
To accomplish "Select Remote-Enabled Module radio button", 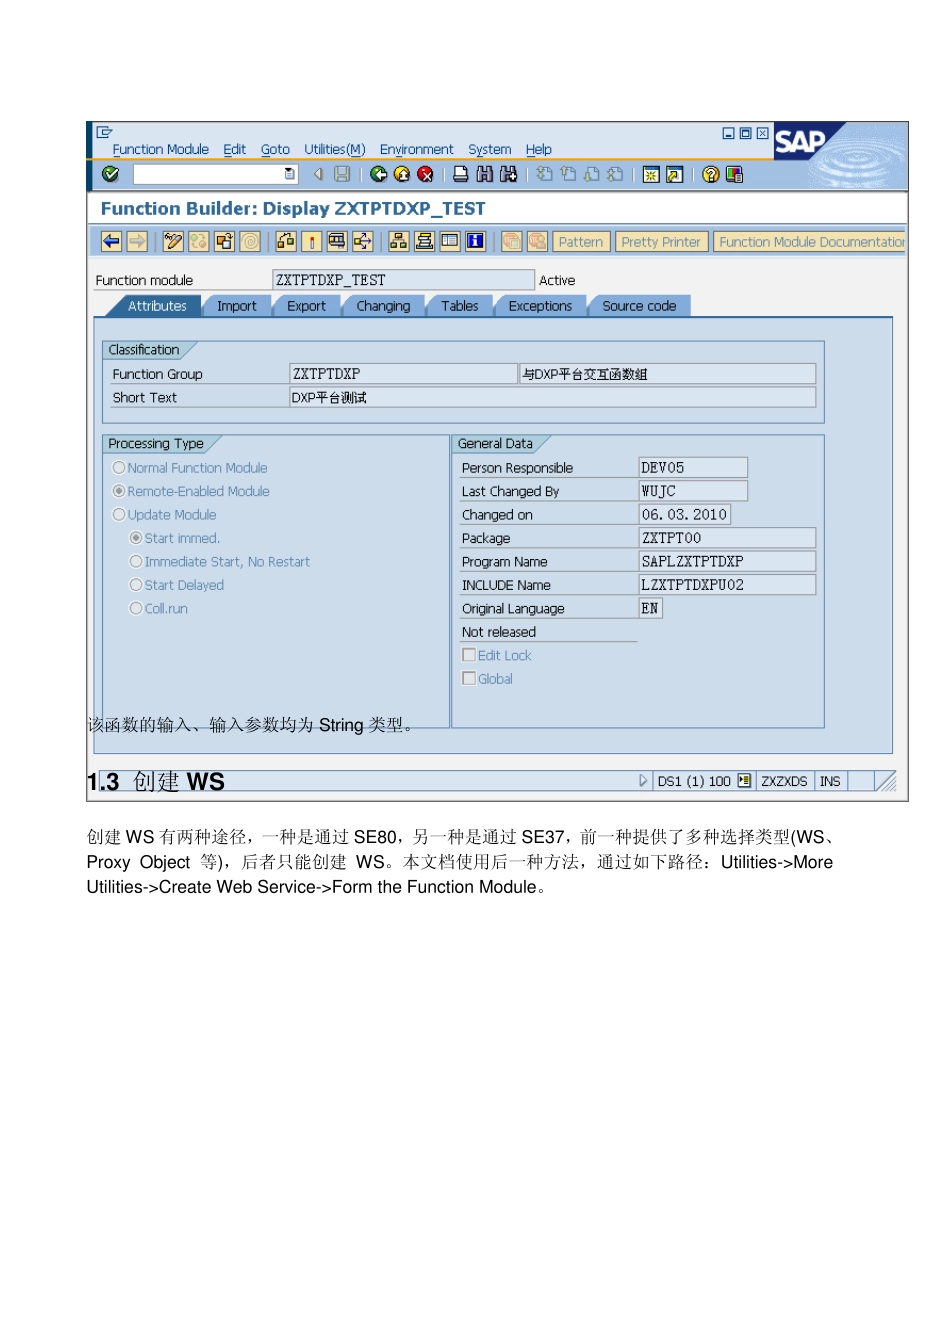I will coord(119,491).
